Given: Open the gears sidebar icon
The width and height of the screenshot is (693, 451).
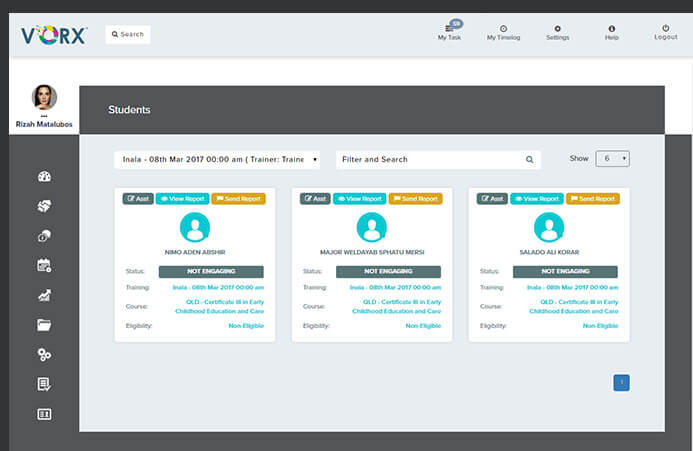Looking at the screenshot, I should [44, 355].
